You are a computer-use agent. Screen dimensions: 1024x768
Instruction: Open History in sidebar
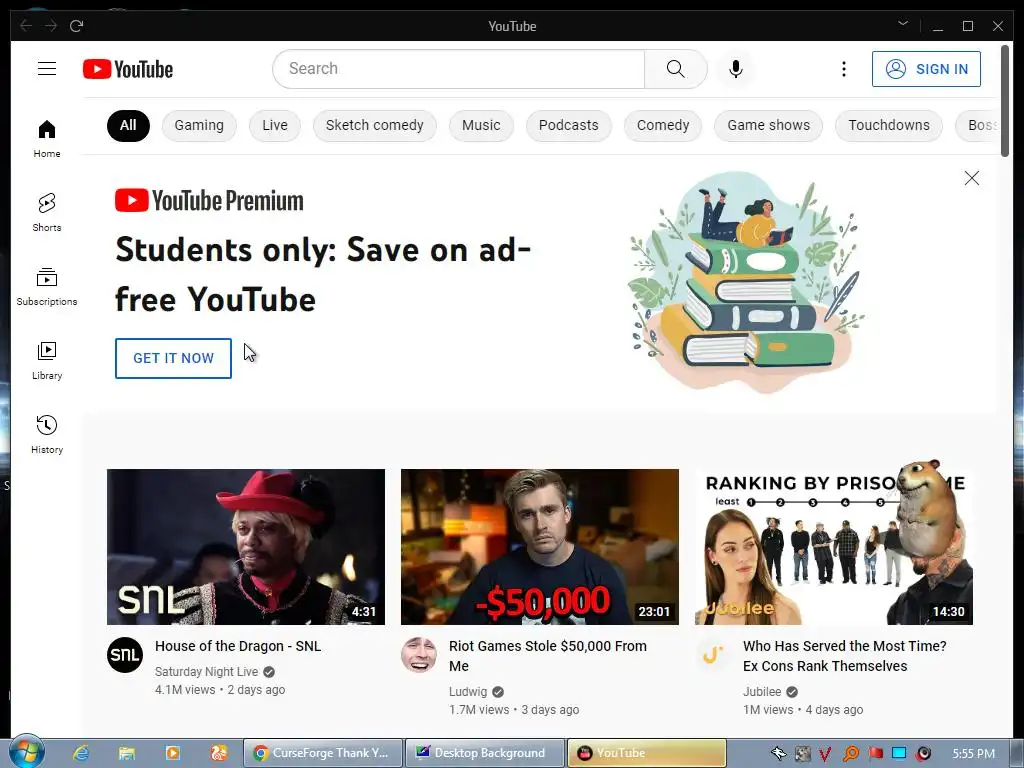[47, 434]
